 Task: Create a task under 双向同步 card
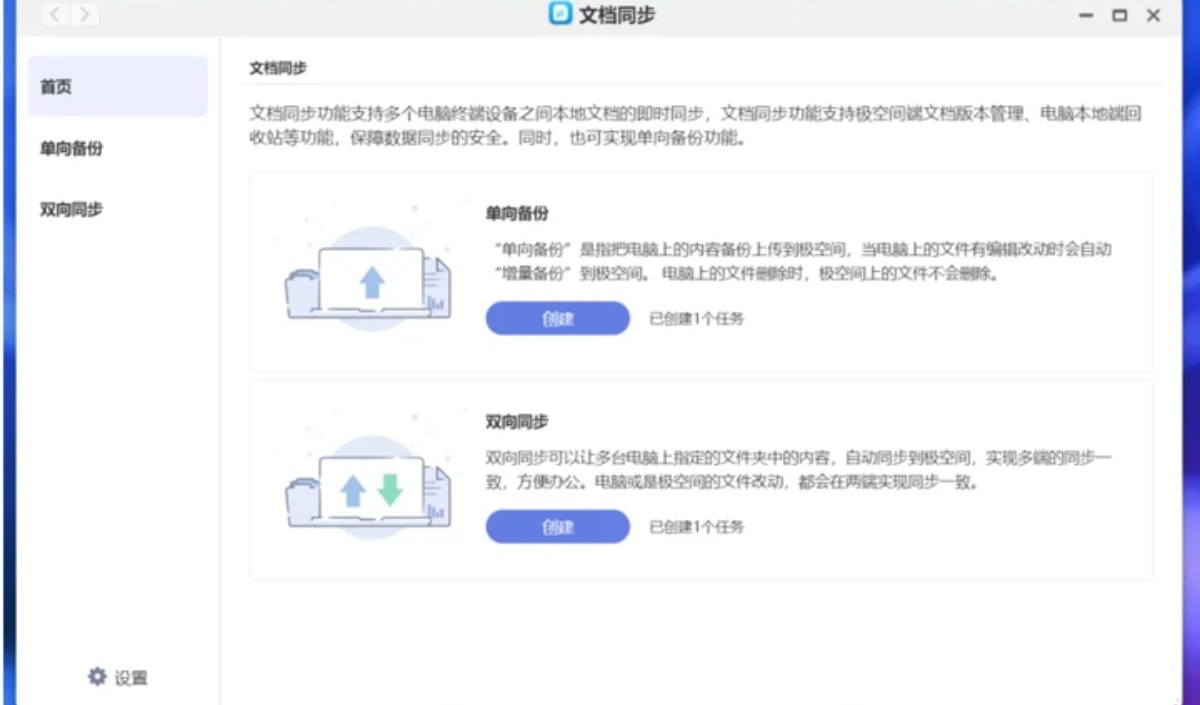pyautogui.click(x=558, y=526)
